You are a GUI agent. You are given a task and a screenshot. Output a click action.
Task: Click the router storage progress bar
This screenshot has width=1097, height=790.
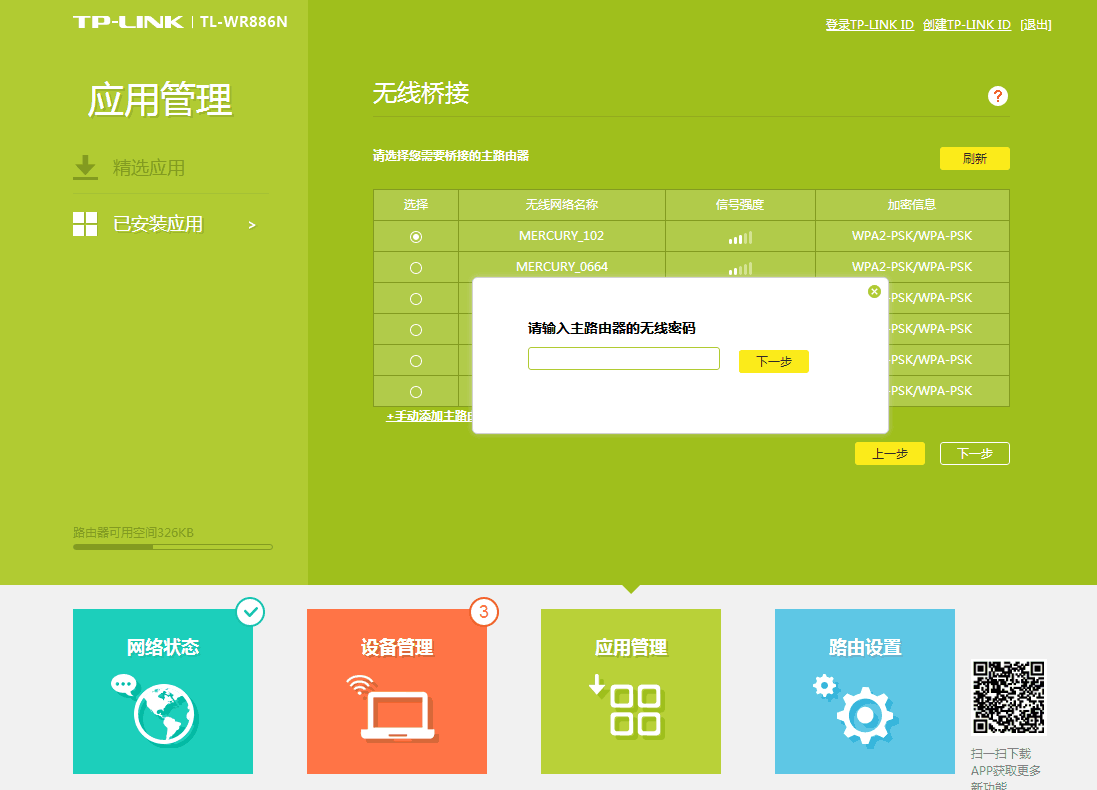(171, 546)
